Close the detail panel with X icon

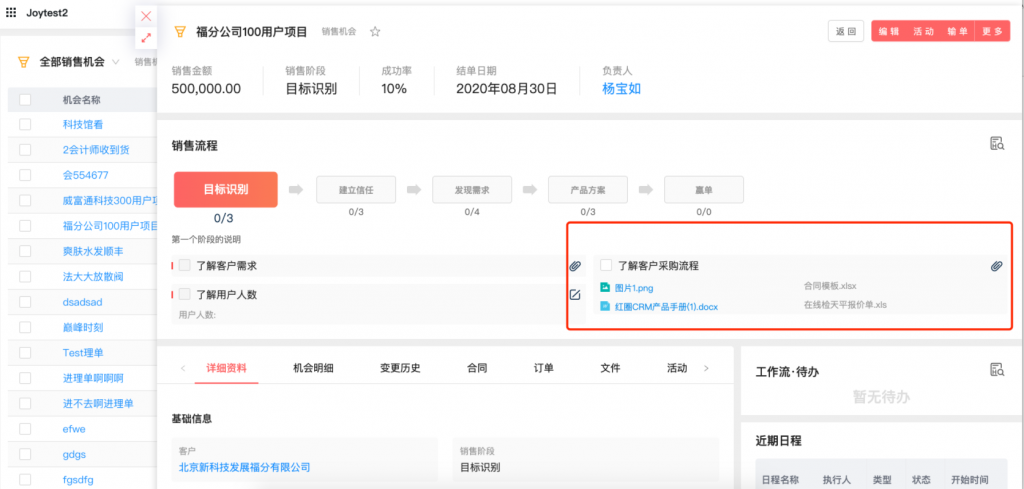tap(146, 16)
